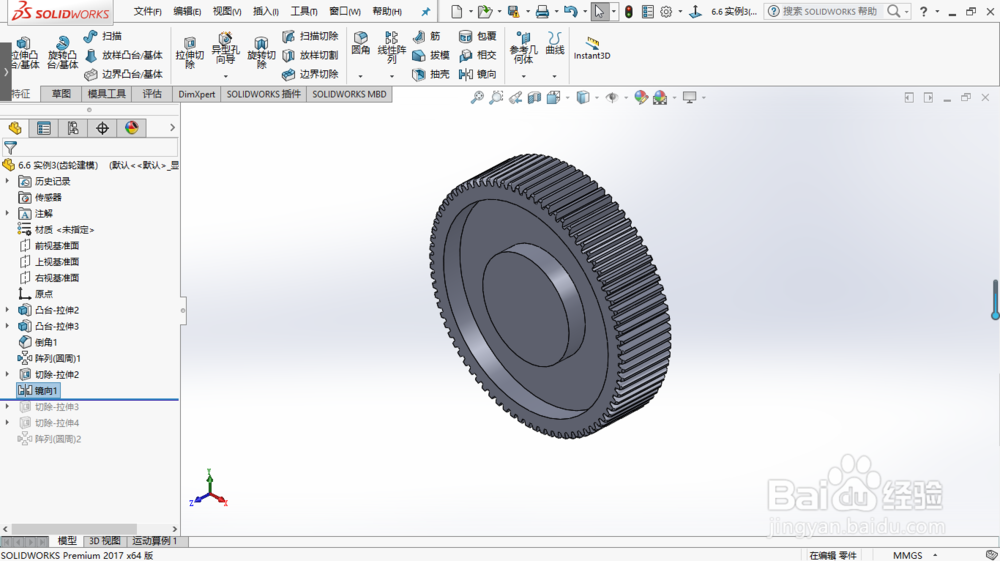The image size is (1000, 561).
Task: Open the Curves tool (曲线)
Action: click(x=555, y=43)
